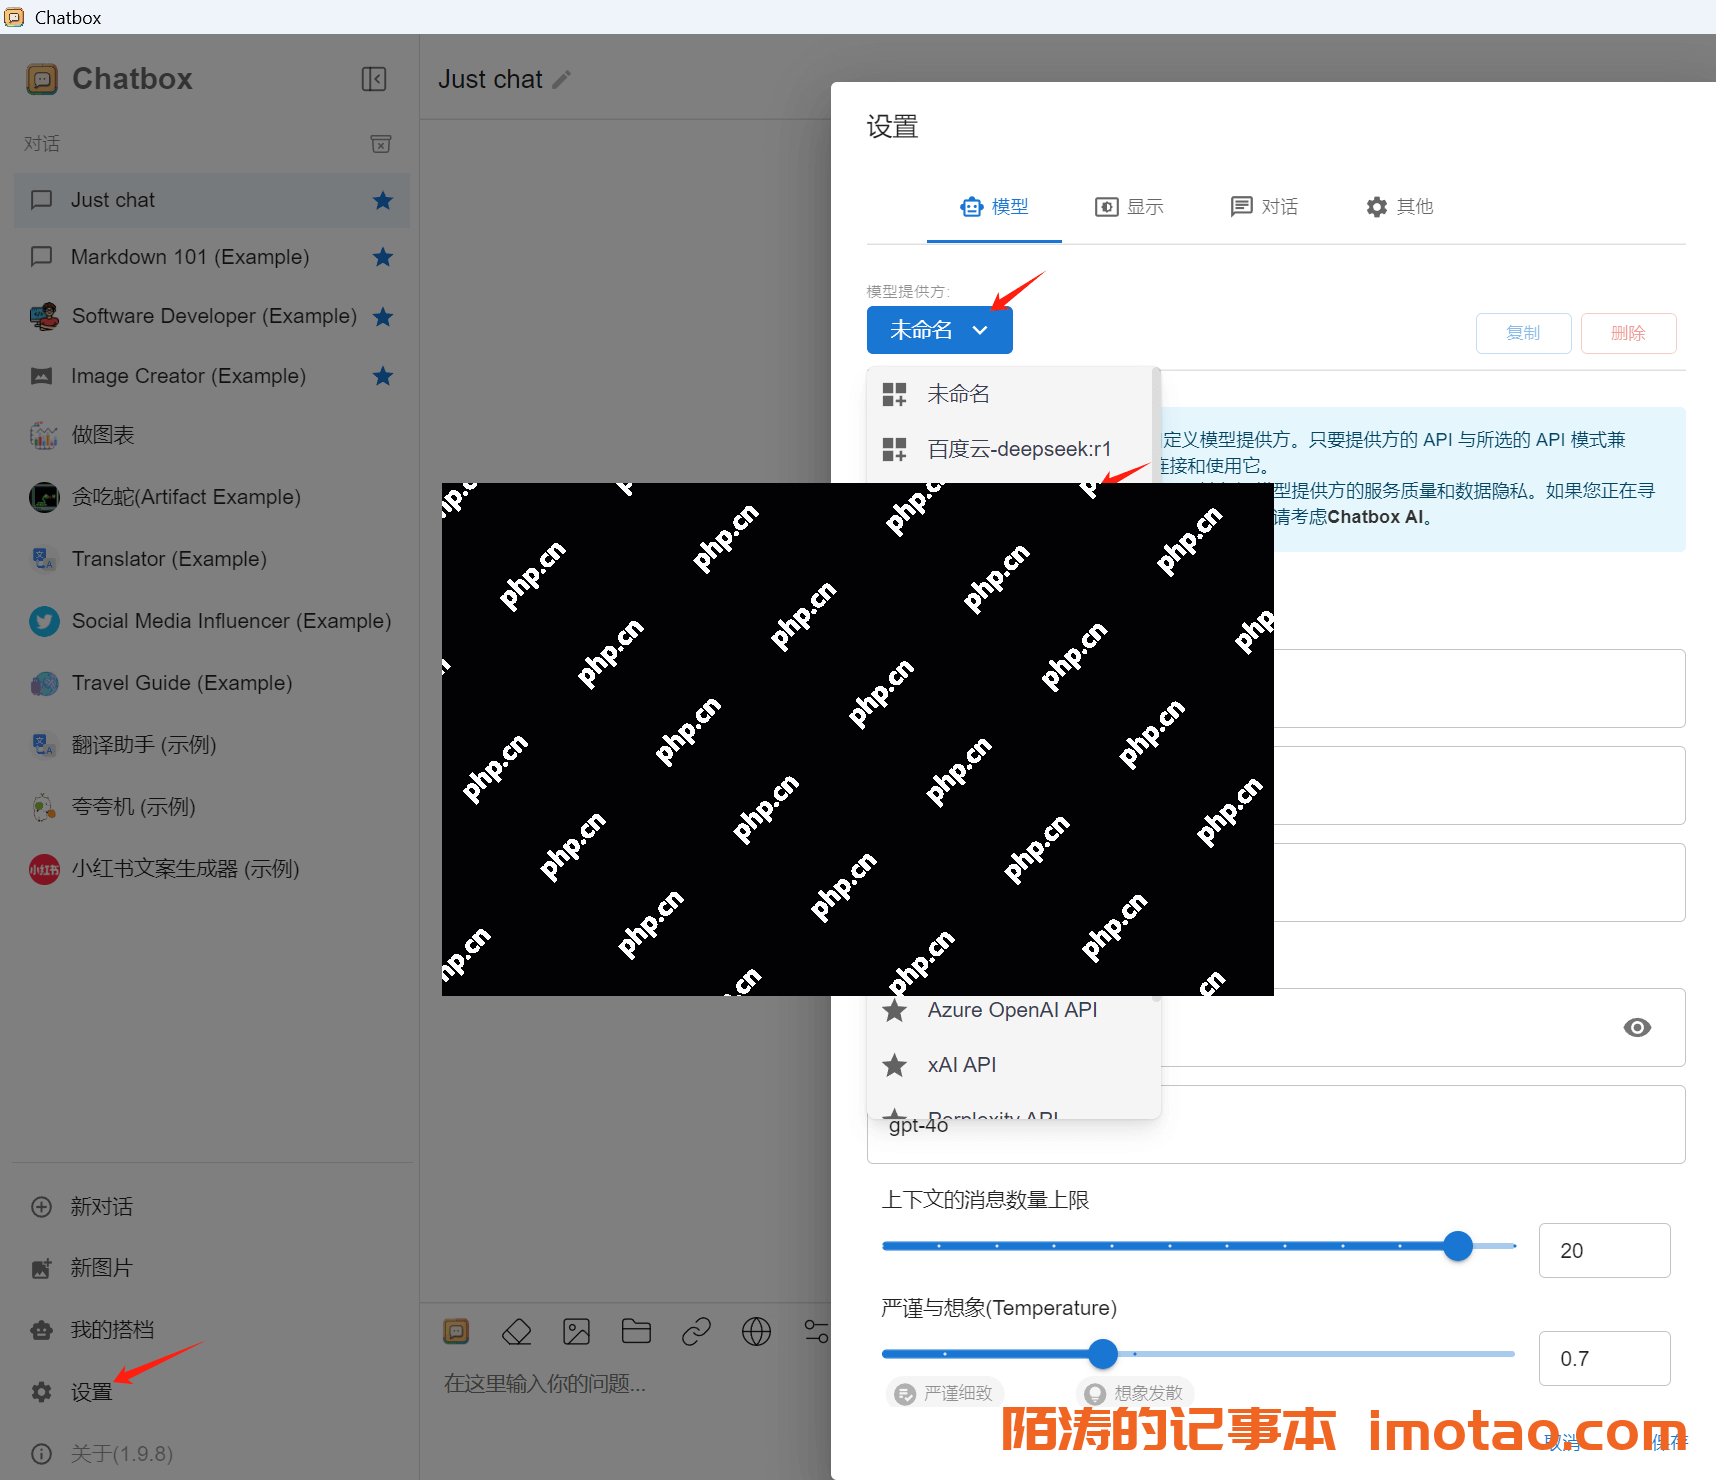Click the web browsing globe icon

(756, 1331)
